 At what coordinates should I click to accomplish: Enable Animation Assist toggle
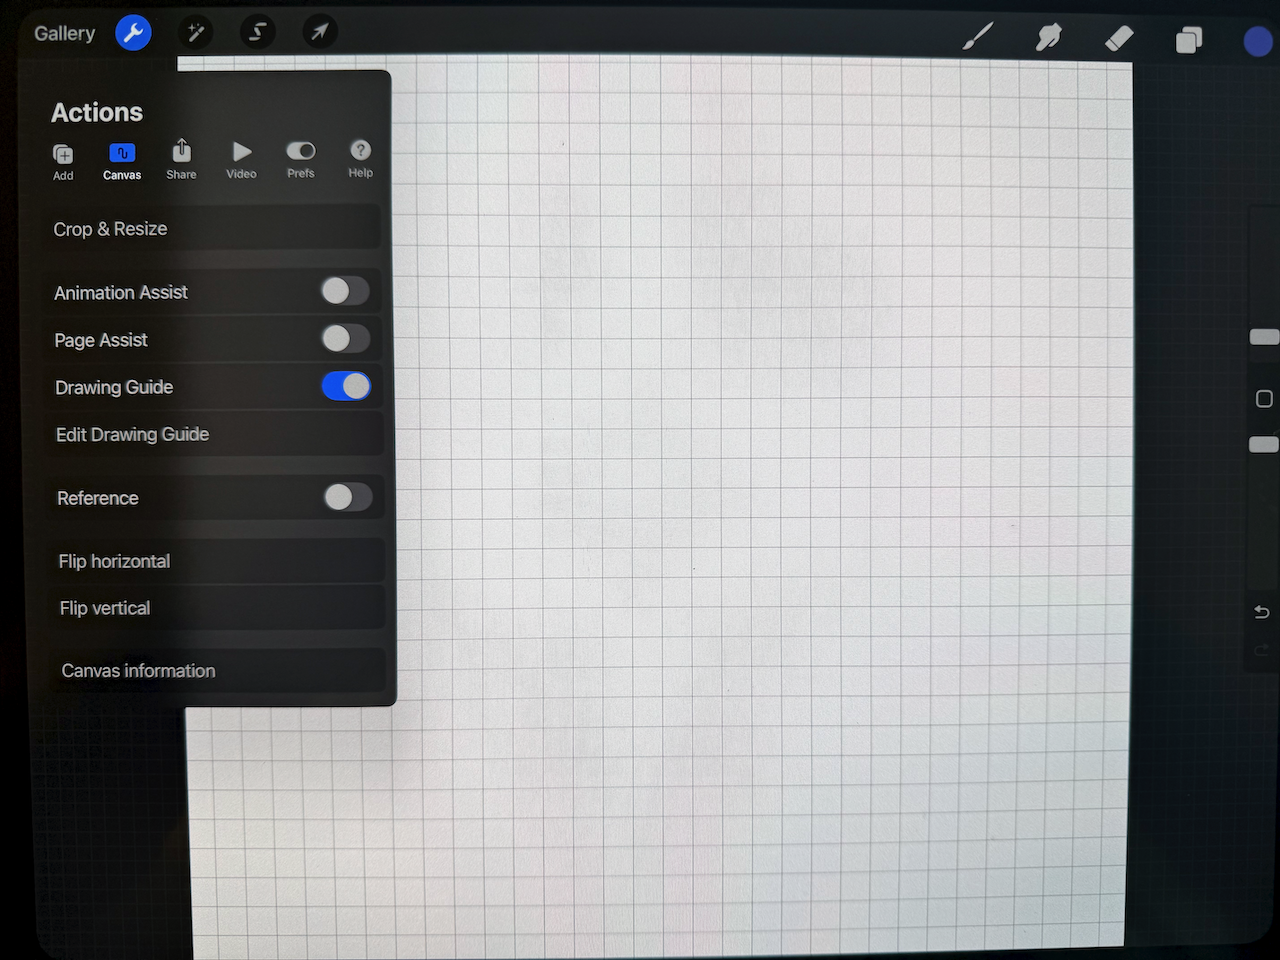click(x=345, y=291)
